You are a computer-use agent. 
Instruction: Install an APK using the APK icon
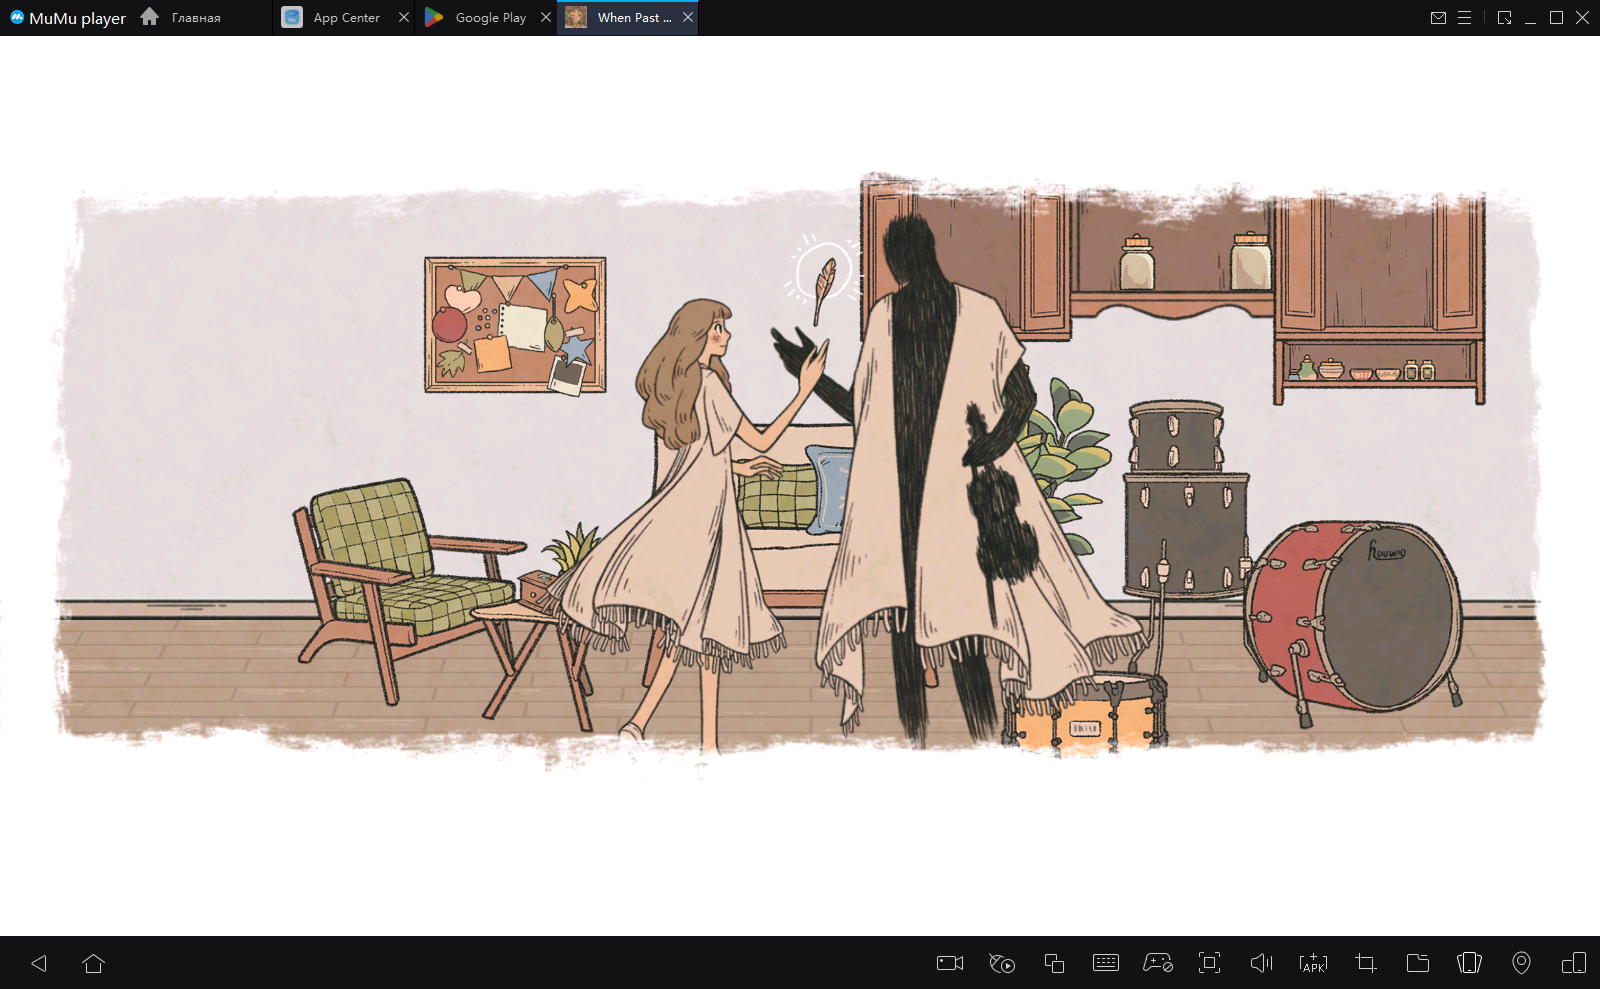tap(1313, 963)
